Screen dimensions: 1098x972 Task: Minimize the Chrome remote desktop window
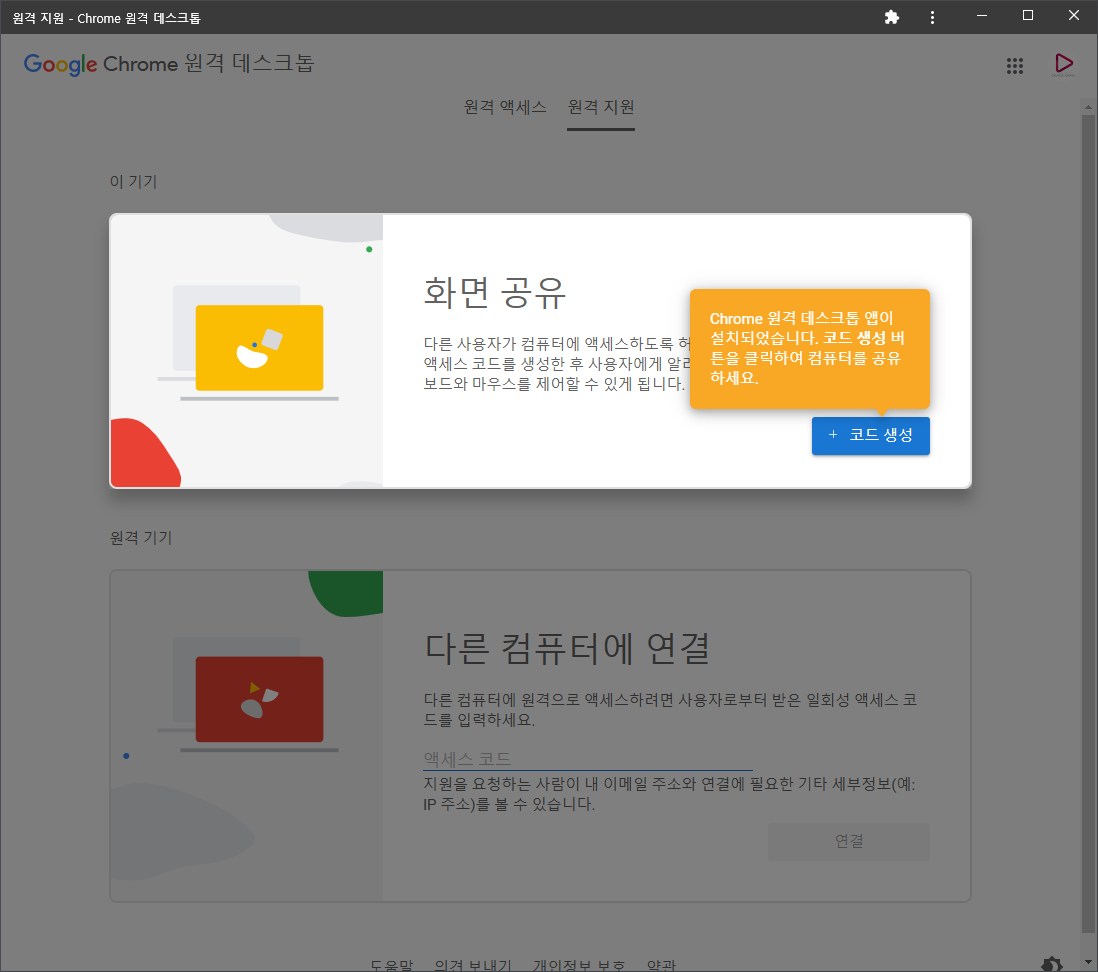pyautogui.click(x=982, y=15)
